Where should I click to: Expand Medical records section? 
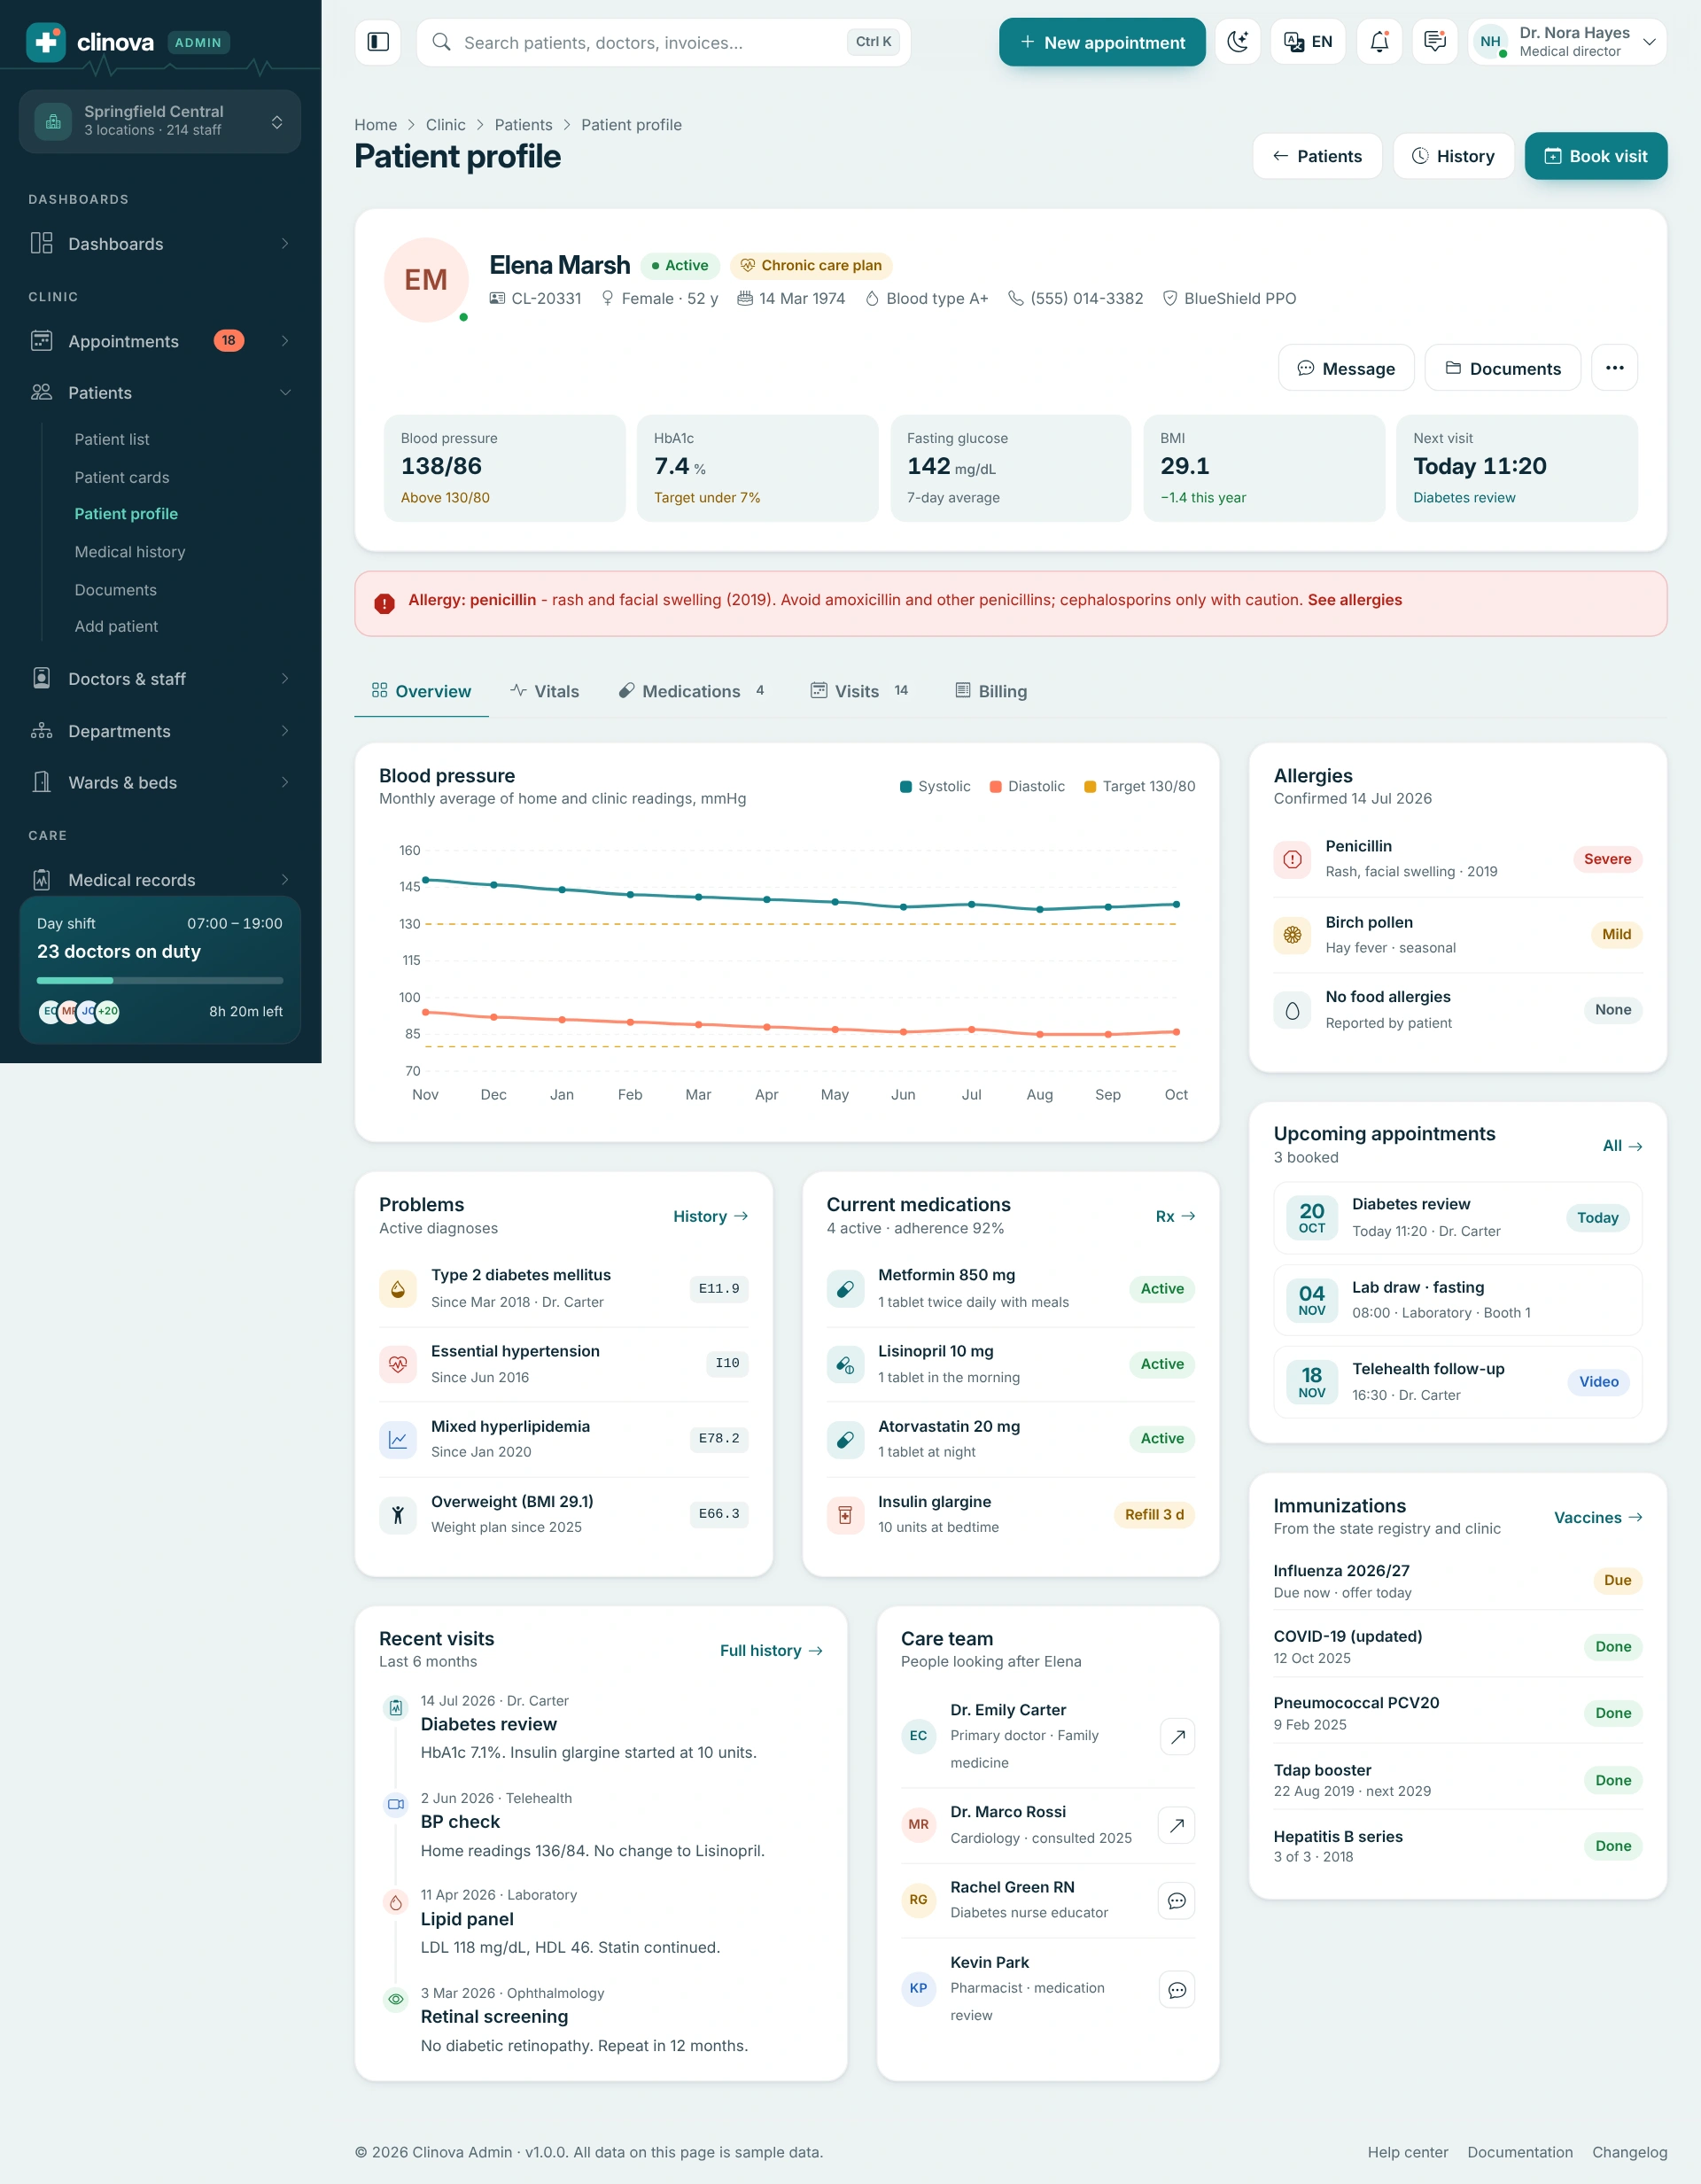click(x=160, y=880)
